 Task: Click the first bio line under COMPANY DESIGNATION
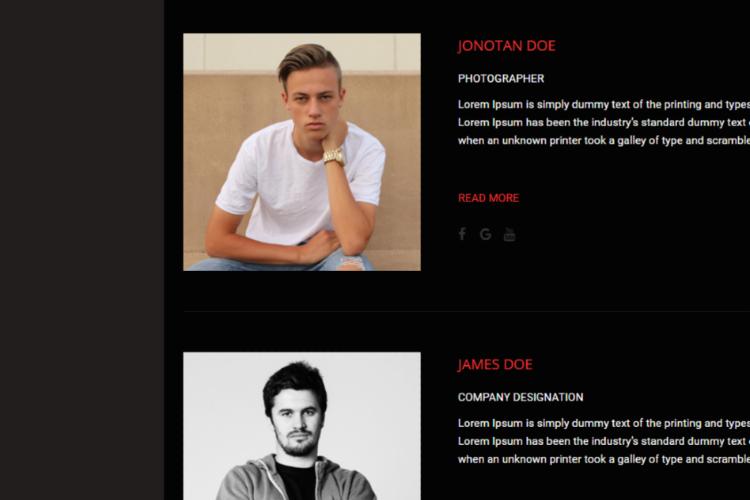coord(604,423)
